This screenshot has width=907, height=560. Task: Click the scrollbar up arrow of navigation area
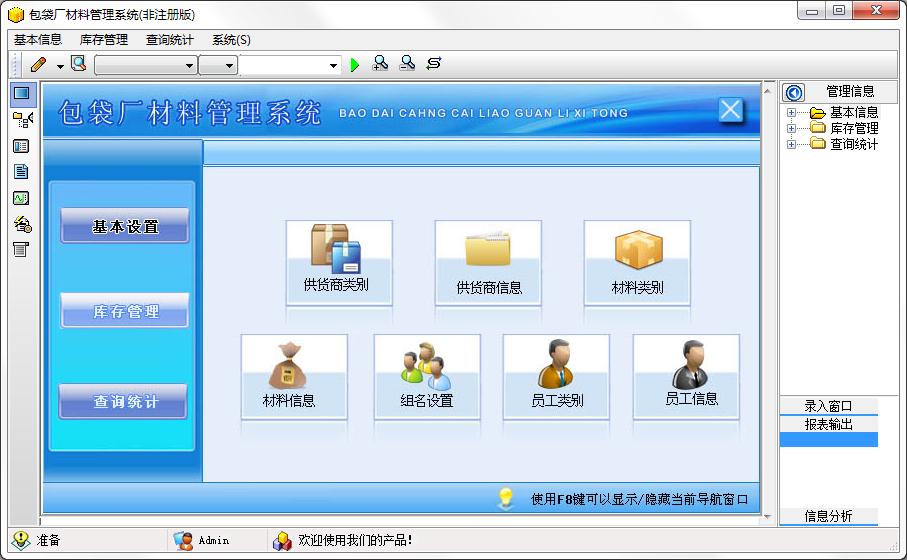(768, 91)
